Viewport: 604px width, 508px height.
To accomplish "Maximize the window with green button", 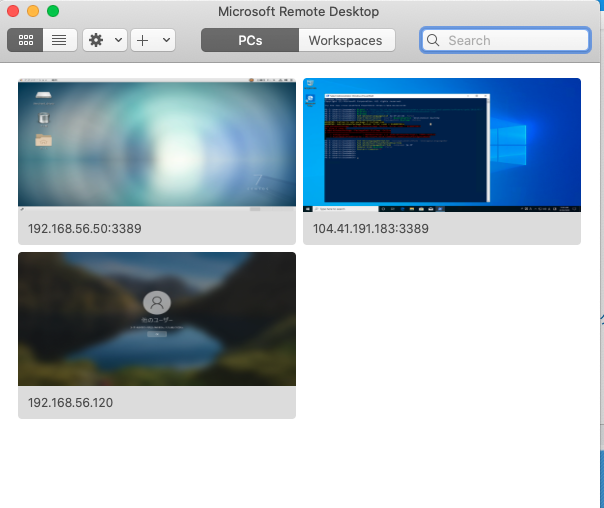I will (x=53, y=11).
